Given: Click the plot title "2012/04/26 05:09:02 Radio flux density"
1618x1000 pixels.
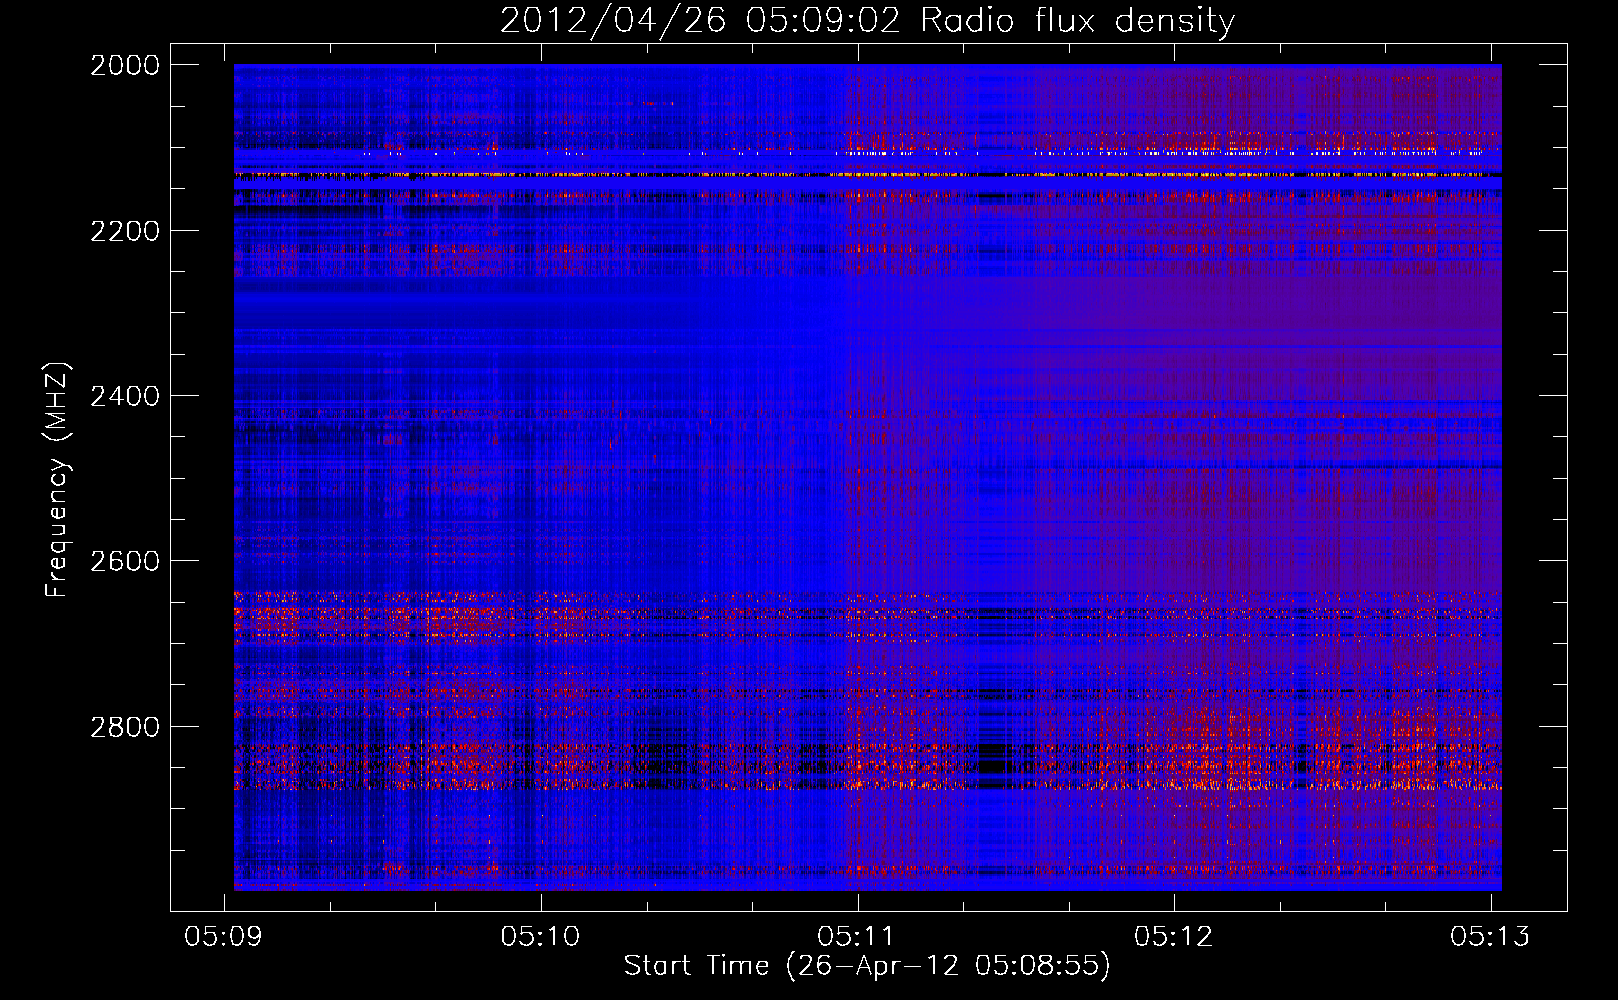Looking at the screenshot, I should coord(867,21).
